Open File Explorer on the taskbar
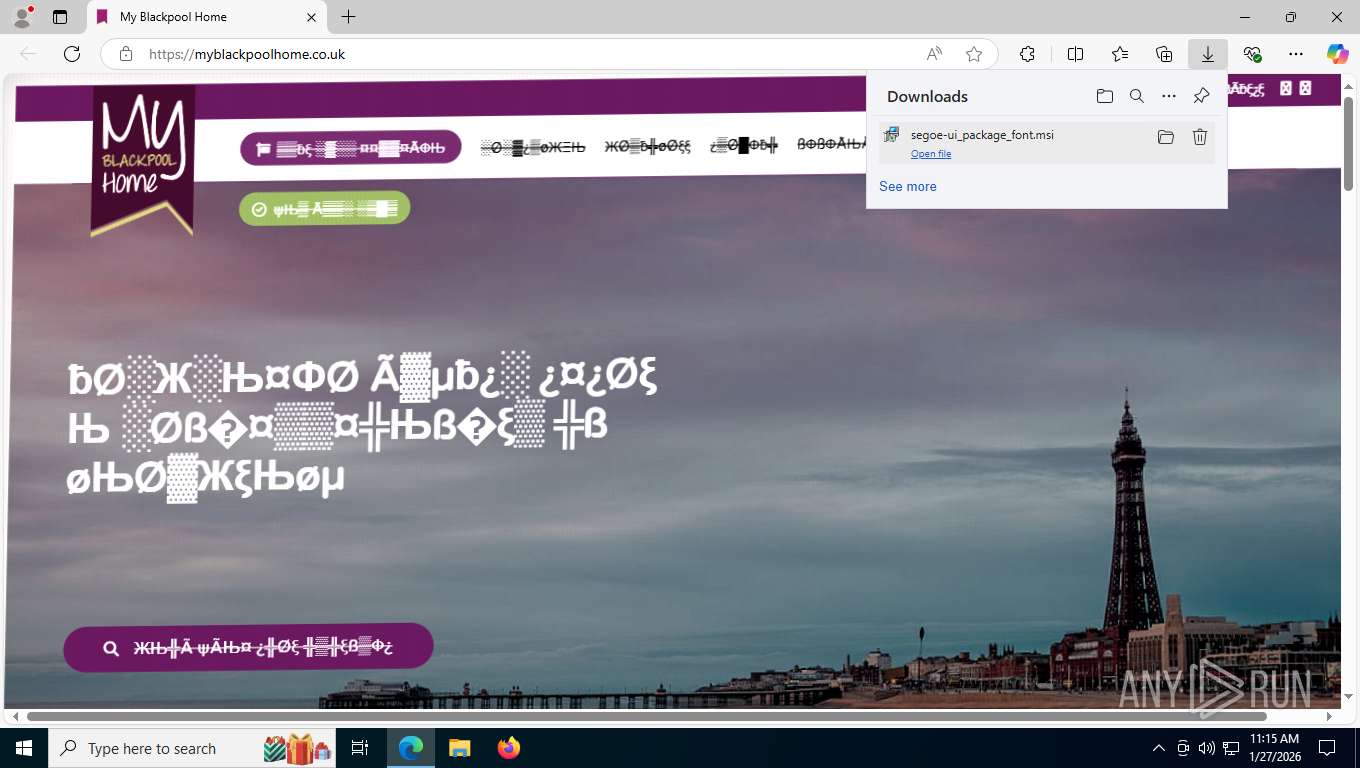 459,748
